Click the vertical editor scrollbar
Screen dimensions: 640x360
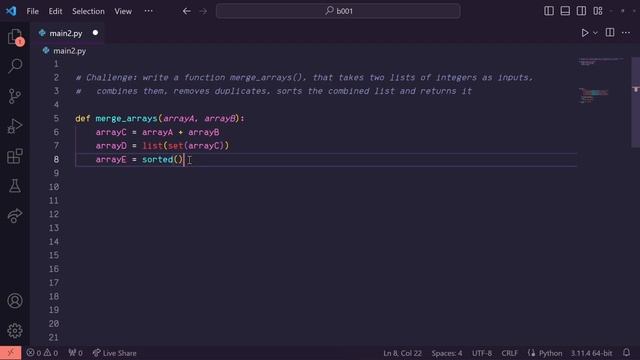(635, 102)
